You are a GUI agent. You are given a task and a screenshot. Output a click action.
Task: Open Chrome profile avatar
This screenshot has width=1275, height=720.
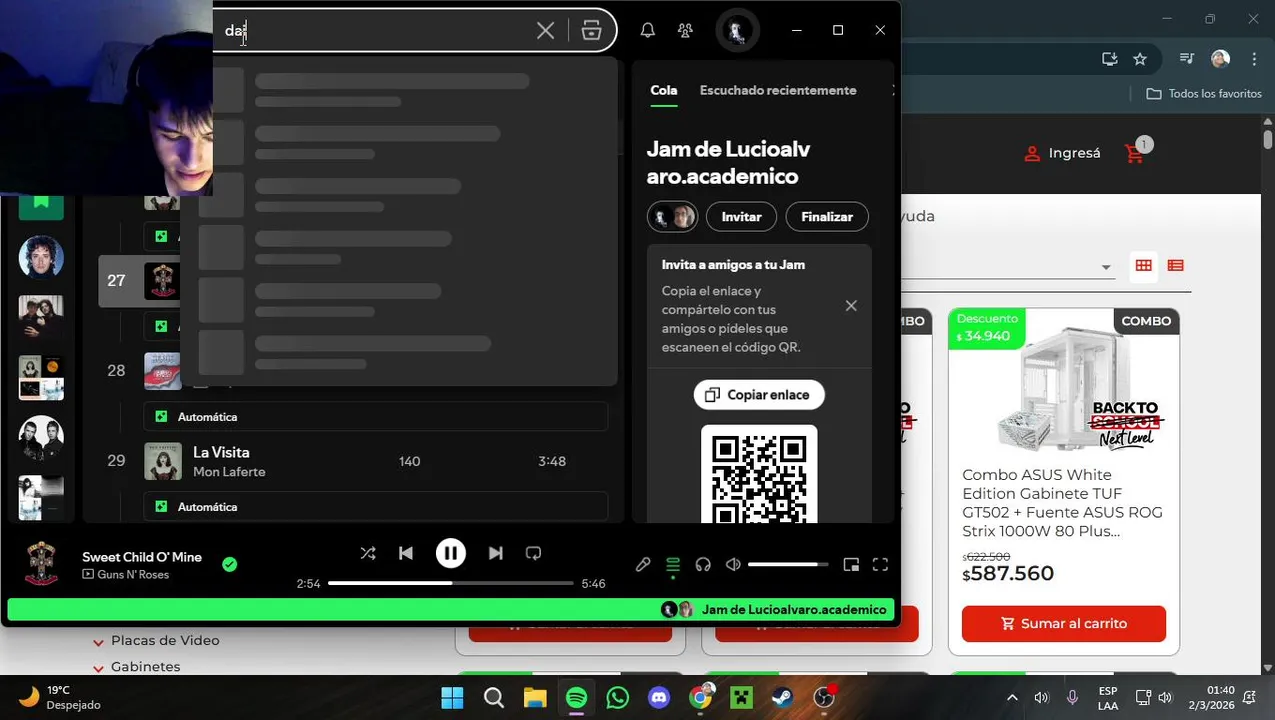pyautogui.click(x=1220, y=59)
